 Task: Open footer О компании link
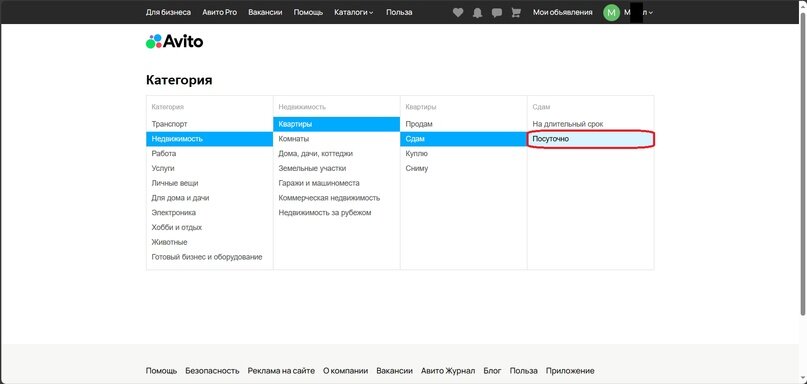coord(345,371)
